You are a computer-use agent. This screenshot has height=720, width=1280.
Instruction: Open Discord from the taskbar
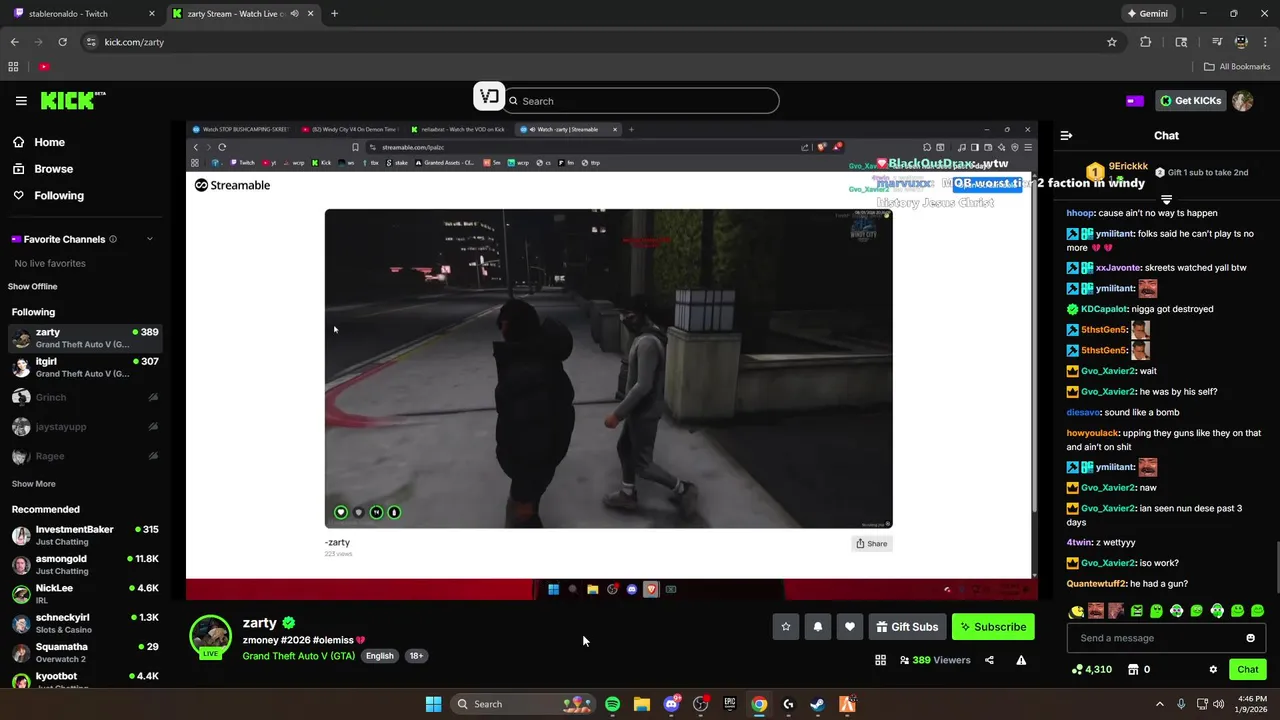click(671, 704)
